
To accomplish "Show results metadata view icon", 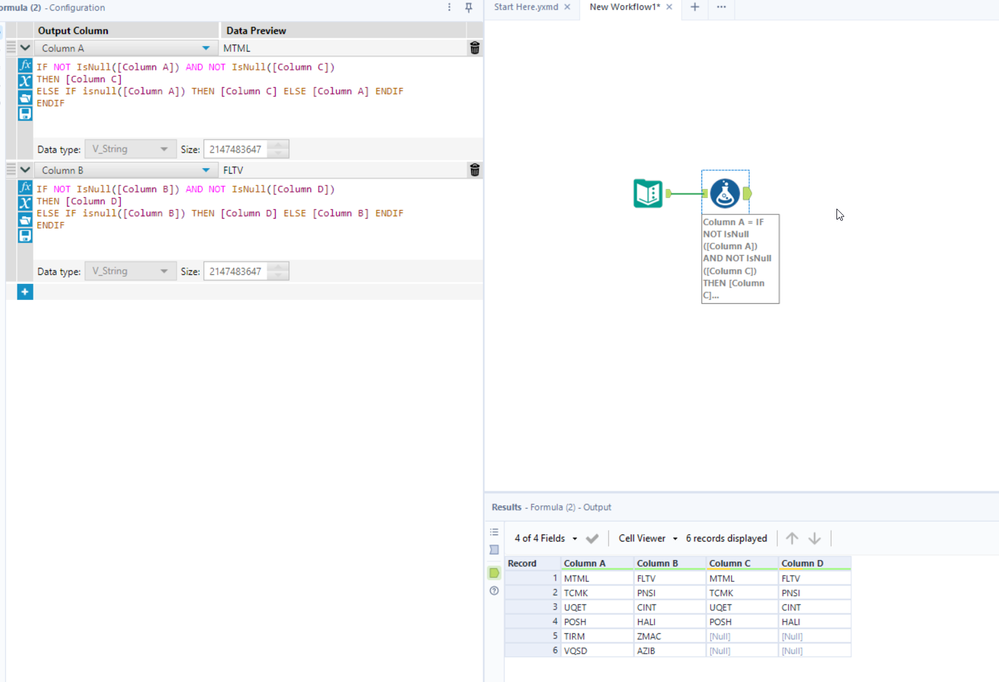I will click(494, 549).
